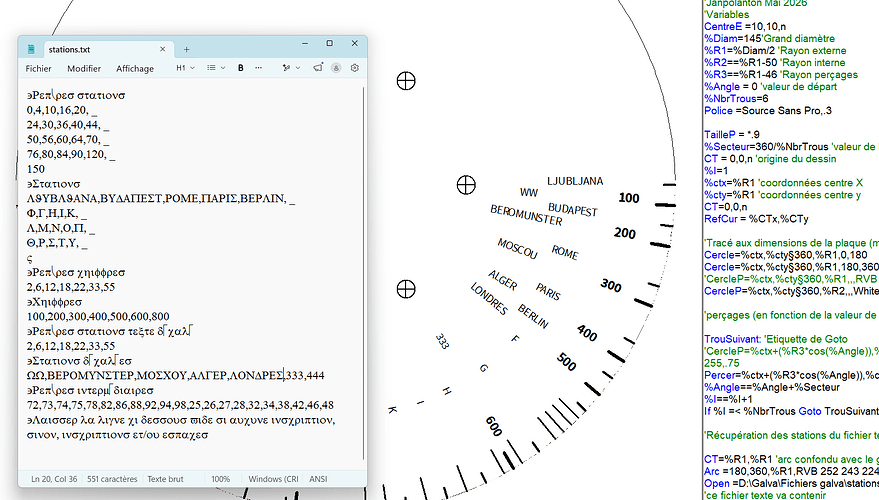Viewport: 879px width, 500px height.
Task: Open the more formatting options ellipsis
Action: pos(258,68)
